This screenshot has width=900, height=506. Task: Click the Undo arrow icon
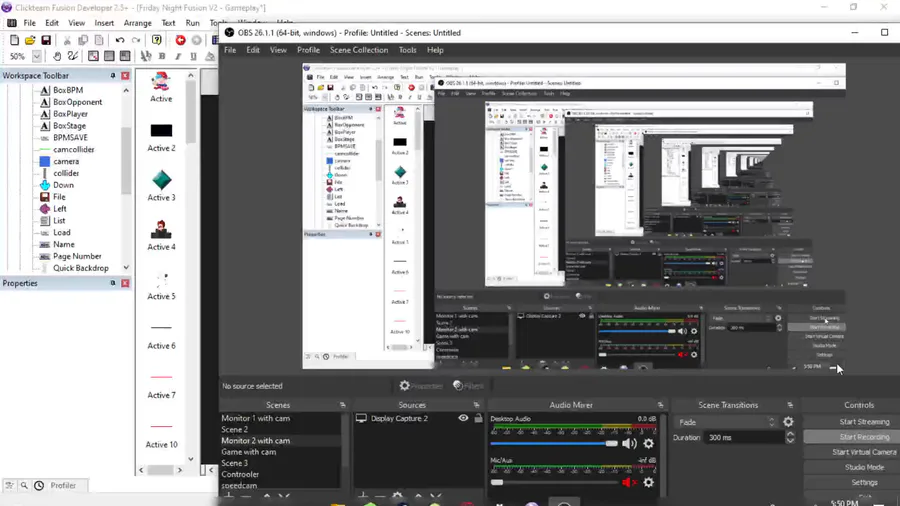coord(120,40)
